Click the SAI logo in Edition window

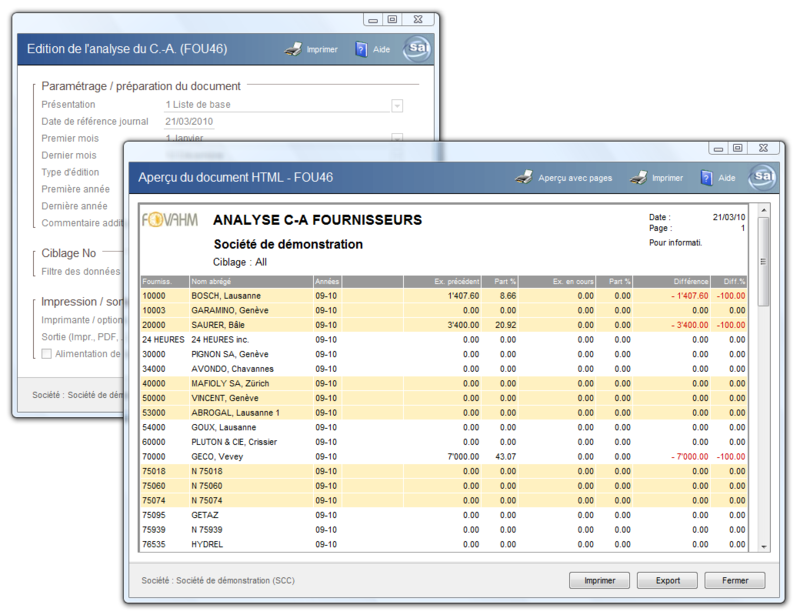point(417,48)
